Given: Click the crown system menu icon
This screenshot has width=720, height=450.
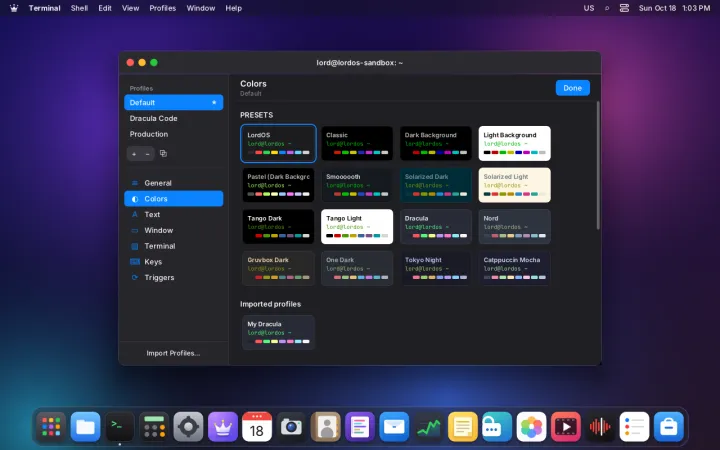Looking at the screenshot, I should 14,8.
